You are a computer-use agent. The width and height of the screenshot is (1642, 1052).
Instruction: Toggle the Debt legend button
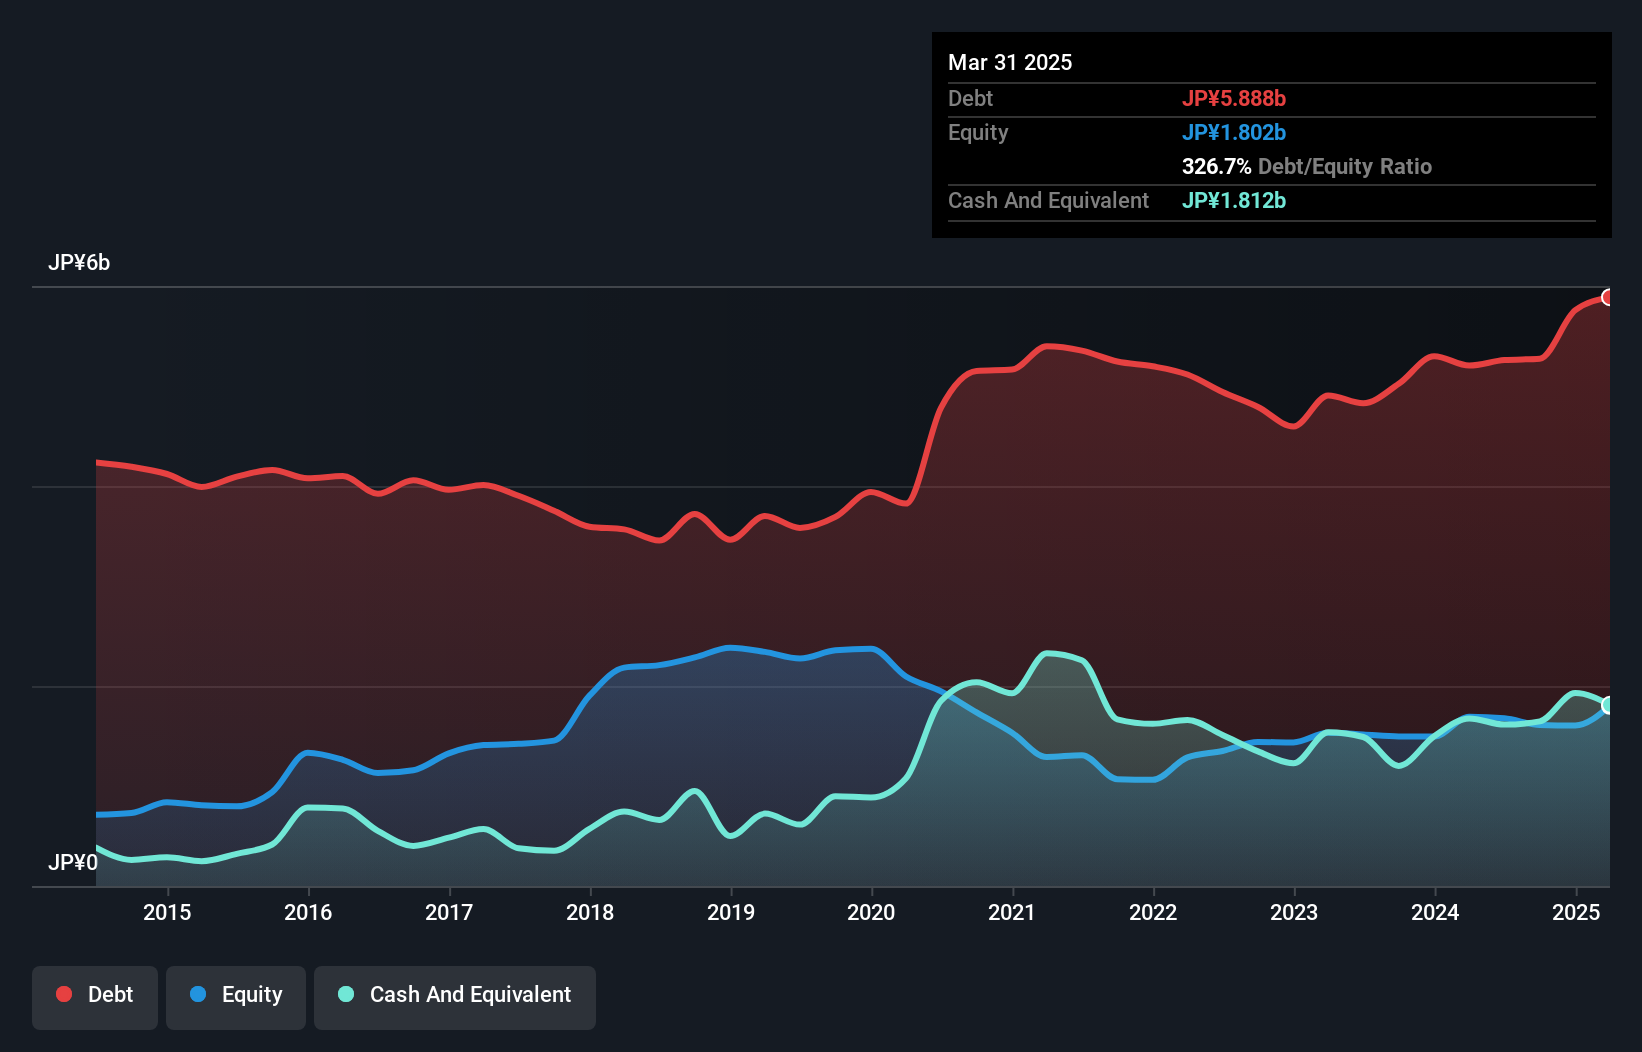[95, 997]
